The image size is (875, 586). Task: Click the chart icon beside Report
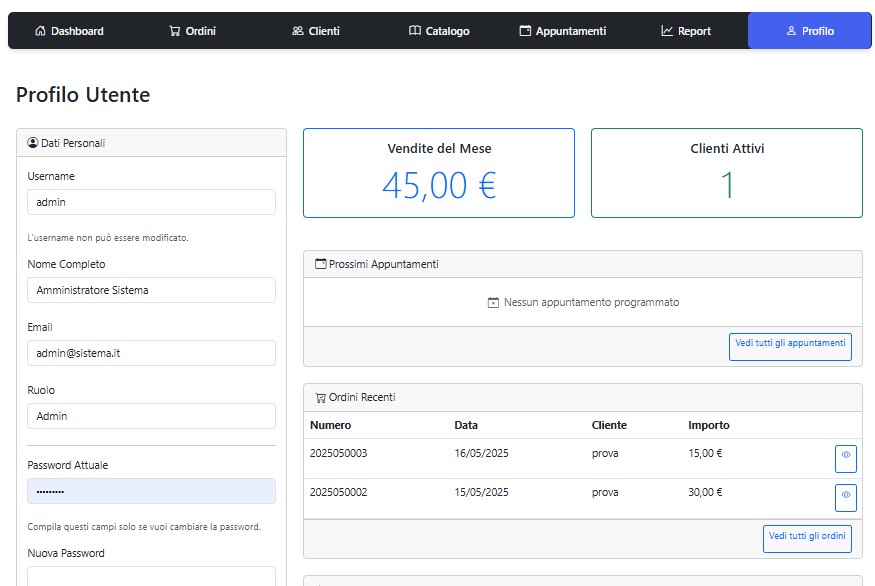pyautogui.click(x=667, y=31)
